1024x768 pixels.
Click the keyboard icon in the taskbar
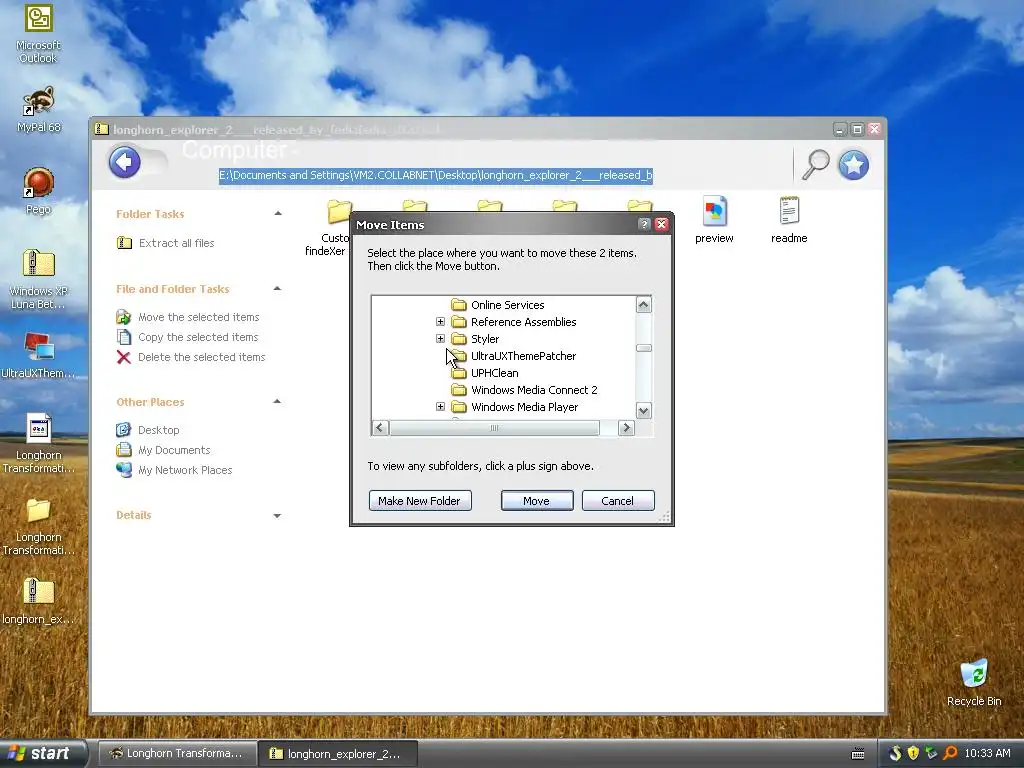(x=857, y=754)
